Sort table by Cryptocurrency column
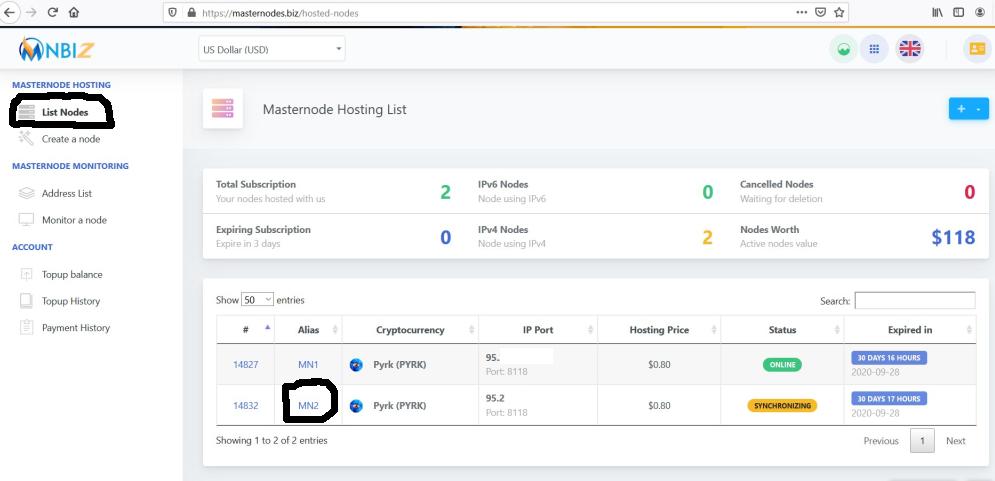 pyautogui.click(x=410, y=330)
